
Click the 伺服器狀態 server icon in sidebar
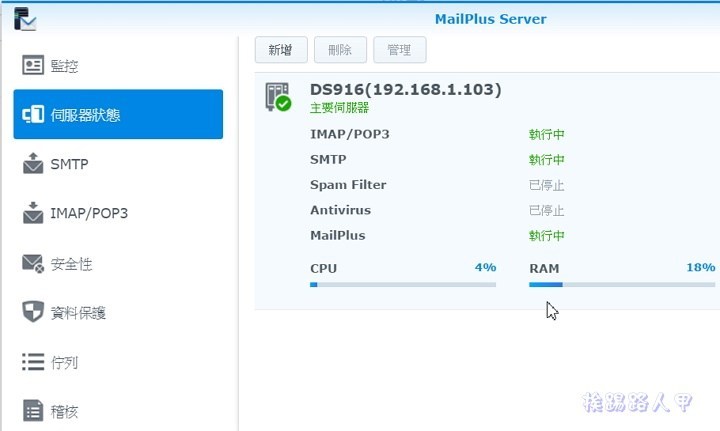pyautogui.click(x=33, y=114)
